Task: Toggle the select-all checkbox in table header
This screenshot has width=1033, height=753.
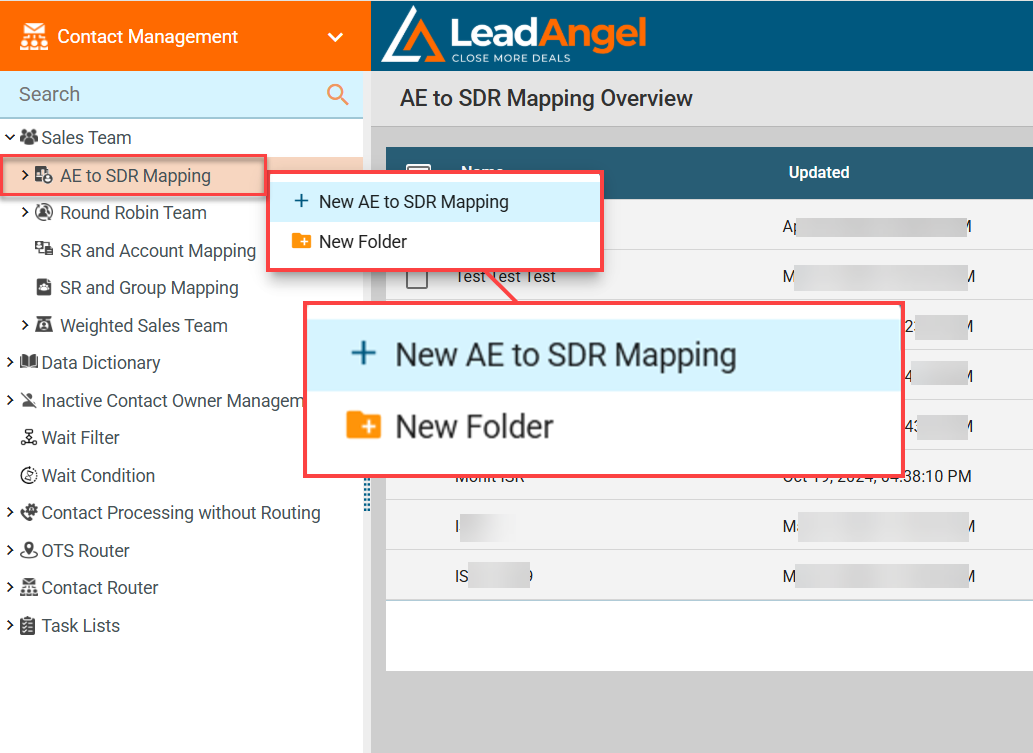Action: 418,170
